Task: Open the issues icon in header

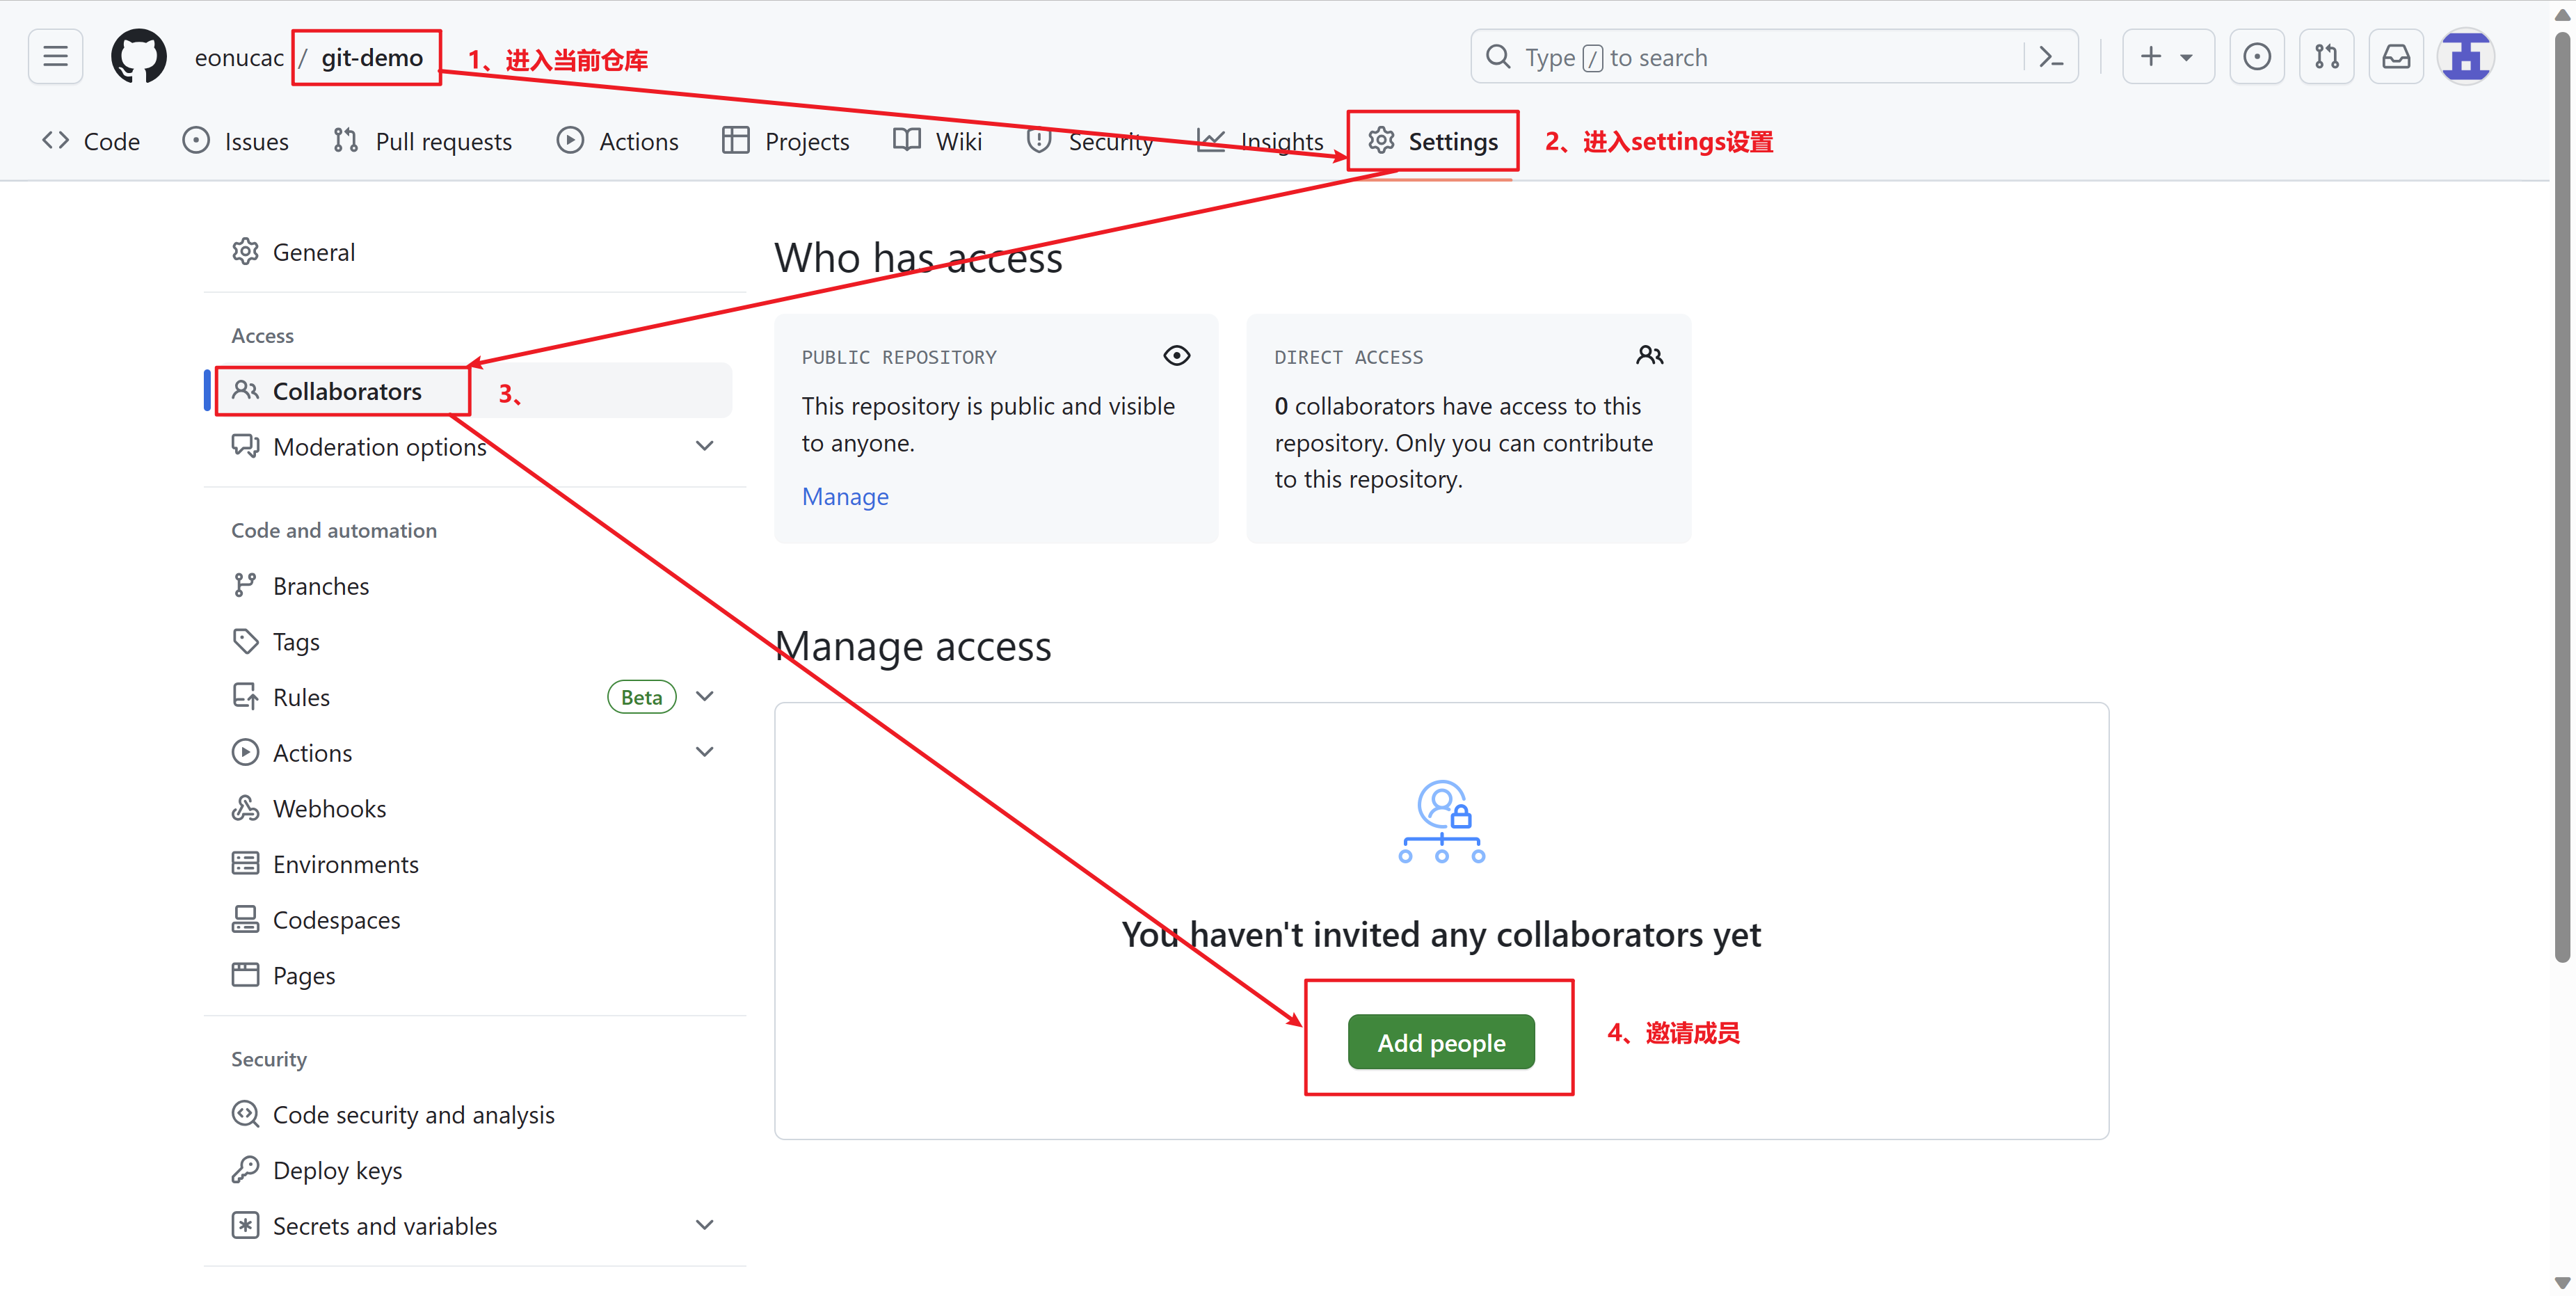Action: (2256, 57)
